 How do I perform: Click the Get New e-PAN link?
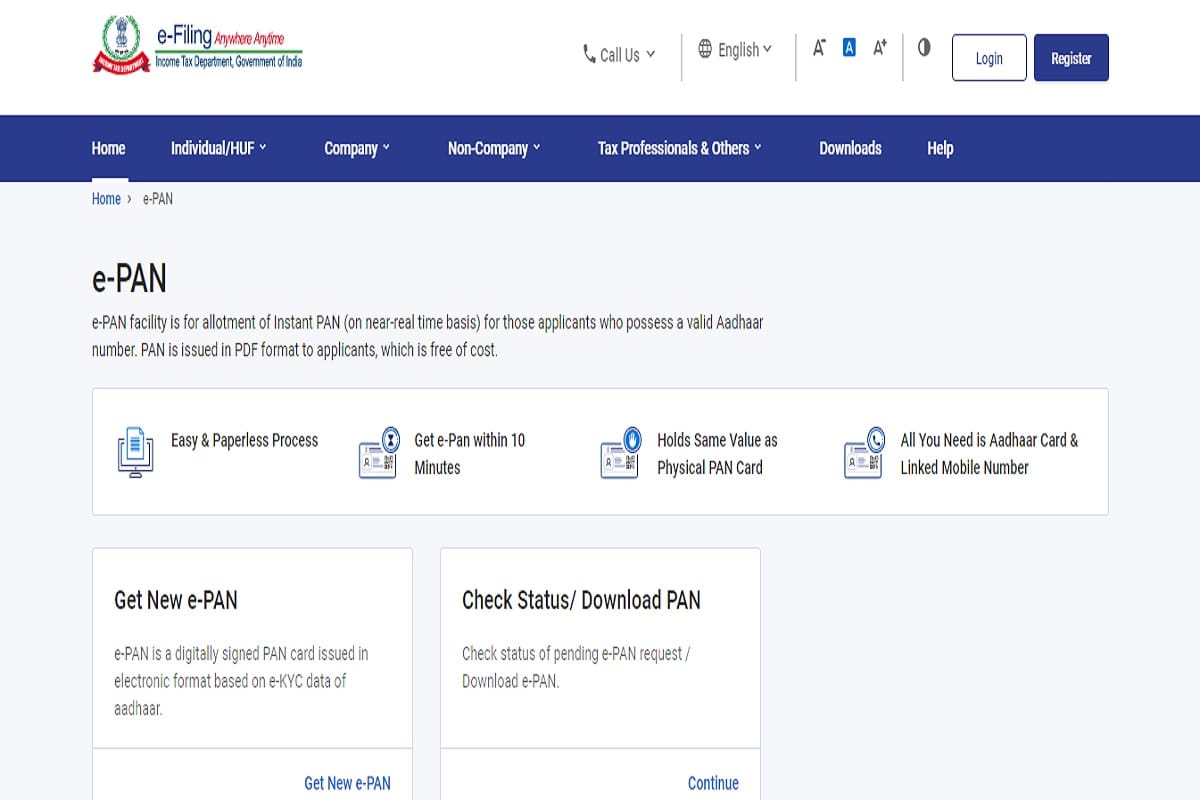(x=347, y=783)
